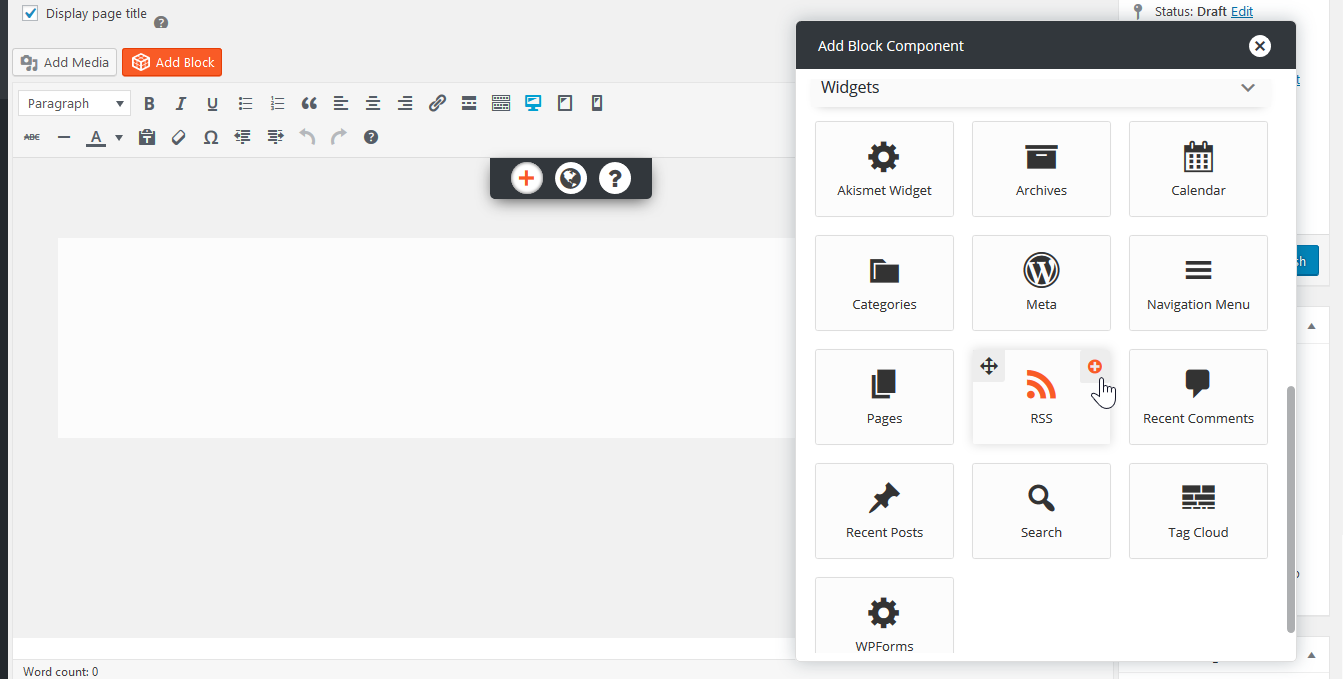Image resolution: width=1343 pixels, height=679 pixels.
Task: Click the question mark in floating bar
Action: pyautogui.click(x=615, y=179)
